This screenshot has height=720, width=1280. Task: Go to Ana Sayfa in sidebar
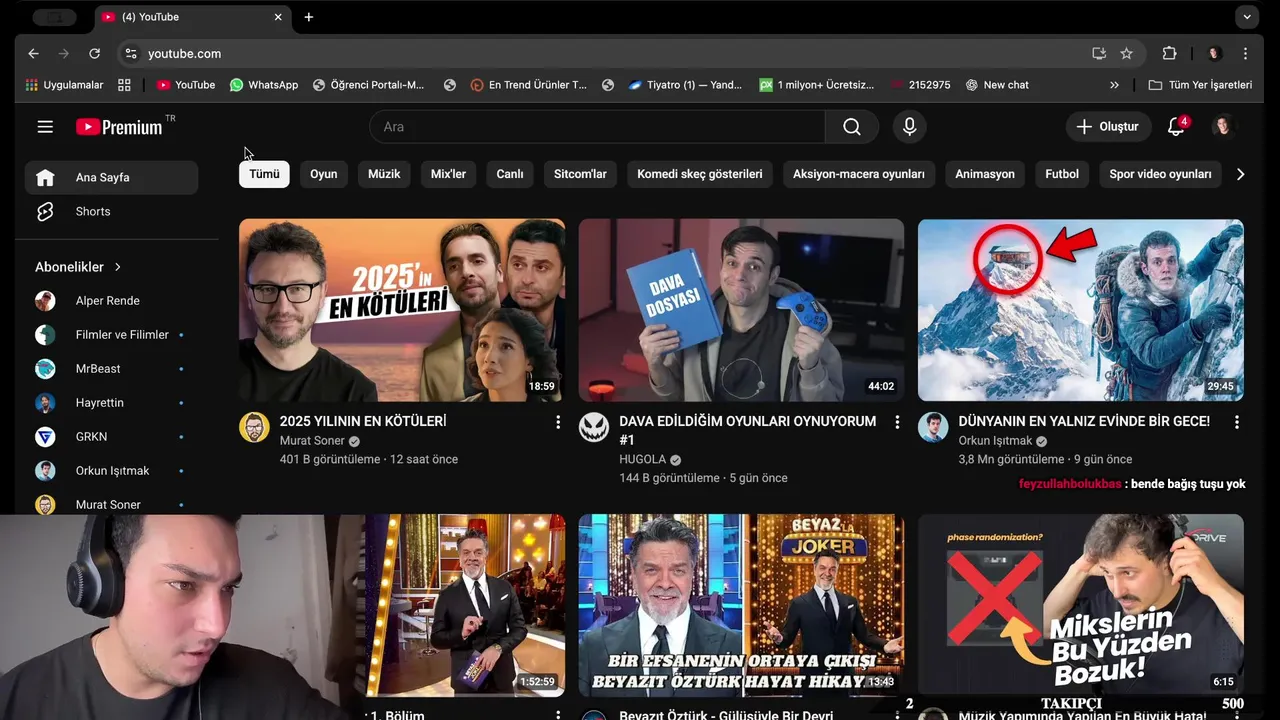(111, 177)
